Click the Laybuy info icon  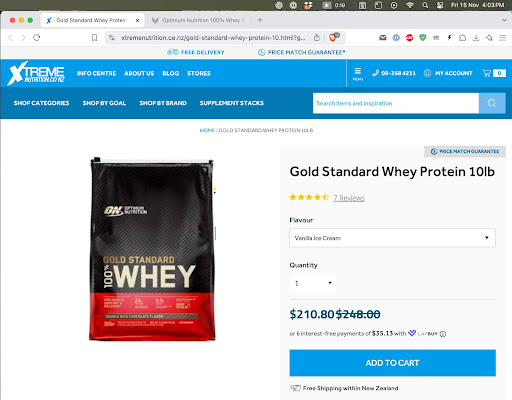point(443,334)
